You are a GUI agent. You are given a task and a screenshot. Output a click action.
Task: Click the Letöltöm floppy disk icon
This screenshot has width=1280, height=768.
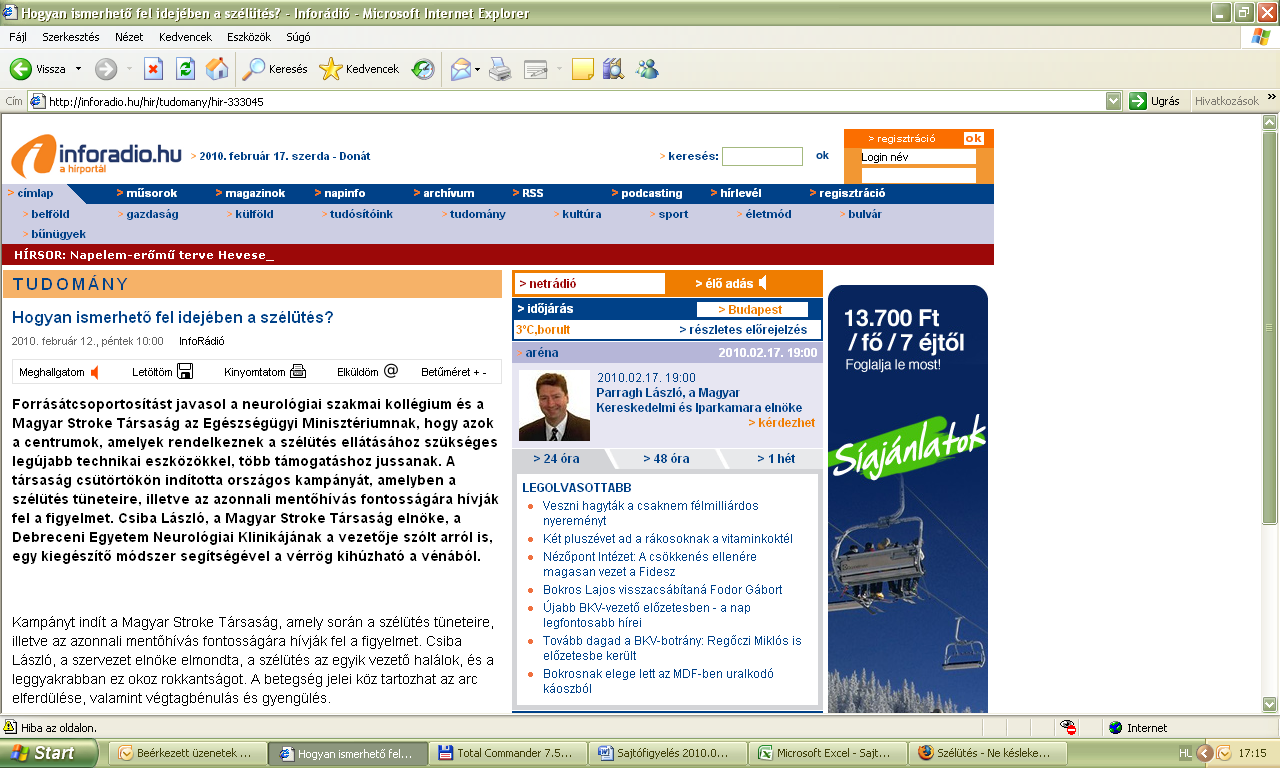185,371
